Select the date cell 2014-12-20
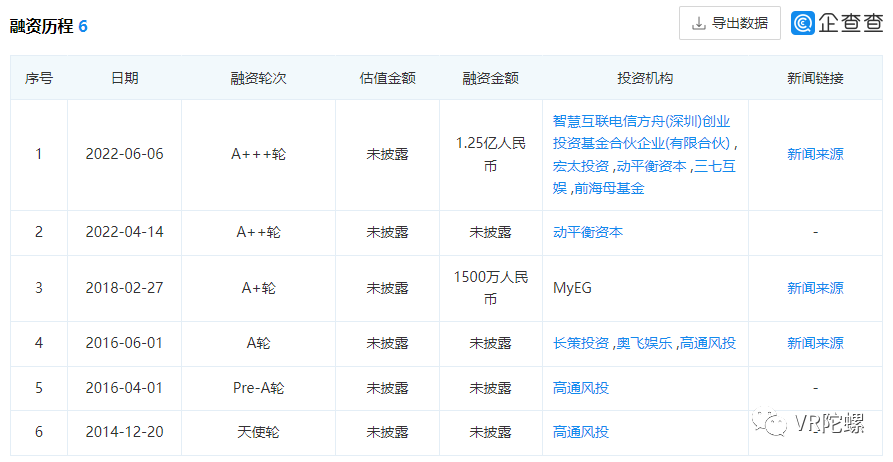This screenshot has height=462, width=893. coord(125,432)
